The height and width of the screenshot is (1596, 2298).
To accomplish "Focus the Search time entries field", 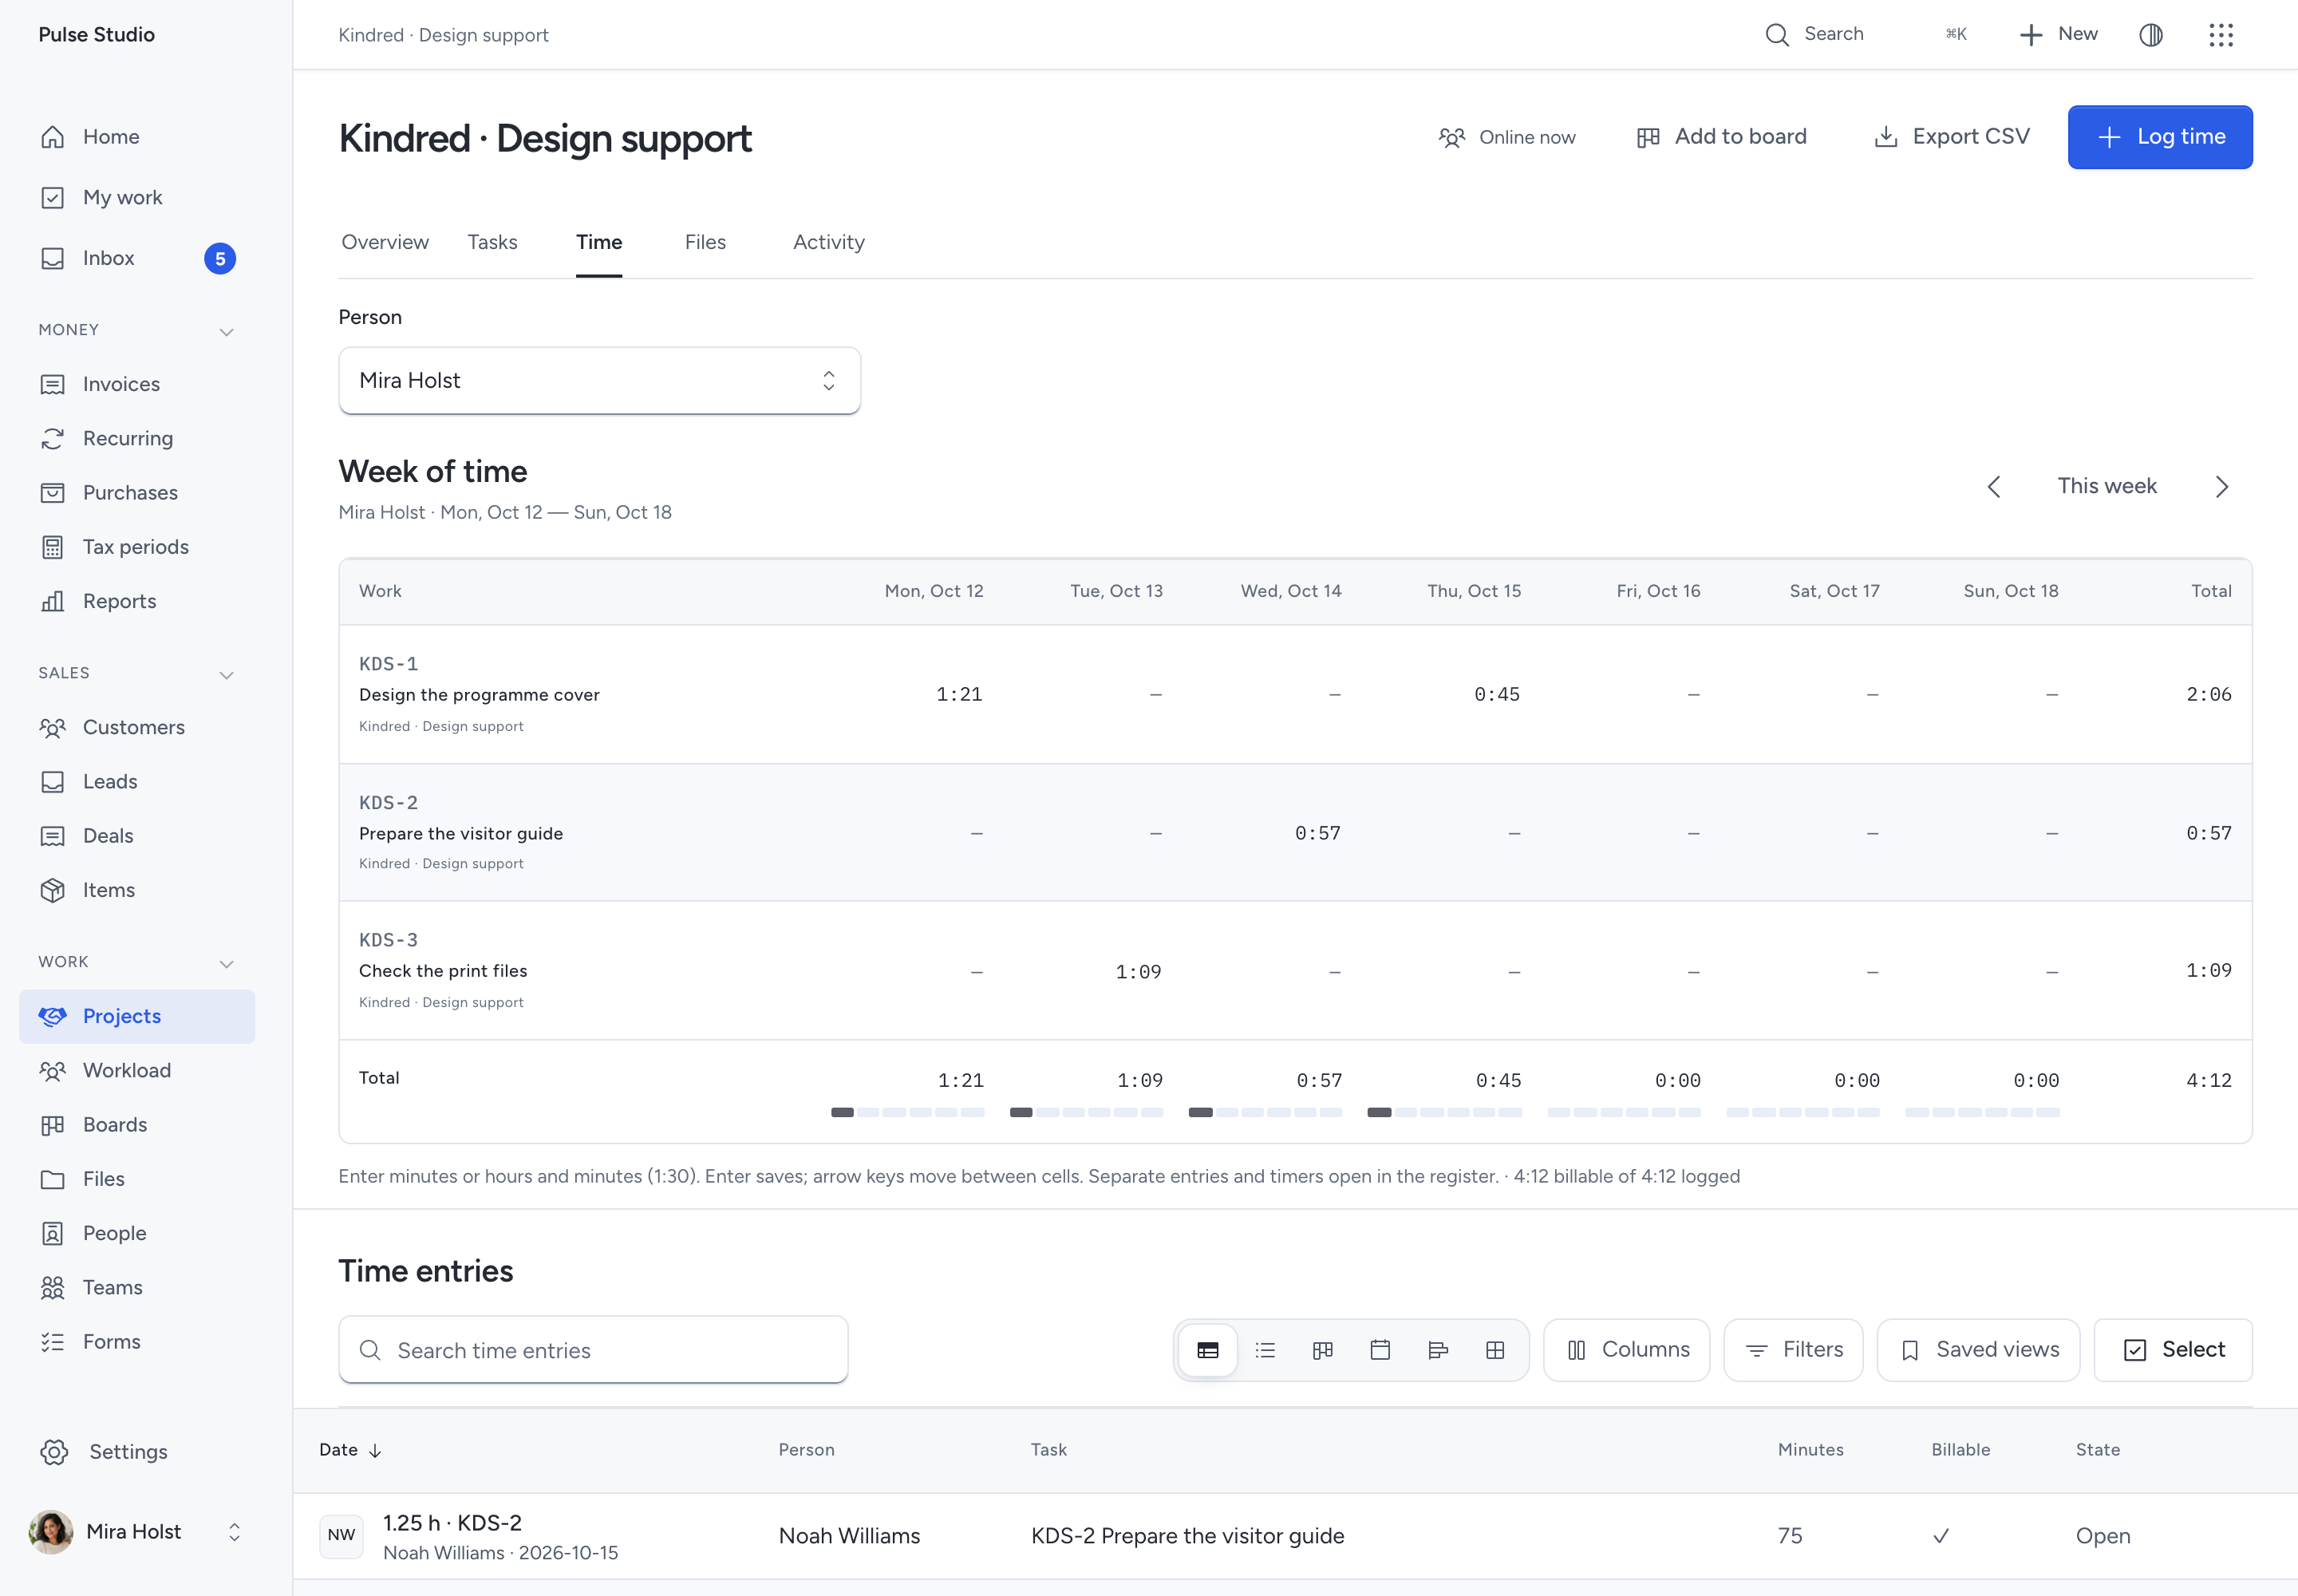I will coord(593,1350).
